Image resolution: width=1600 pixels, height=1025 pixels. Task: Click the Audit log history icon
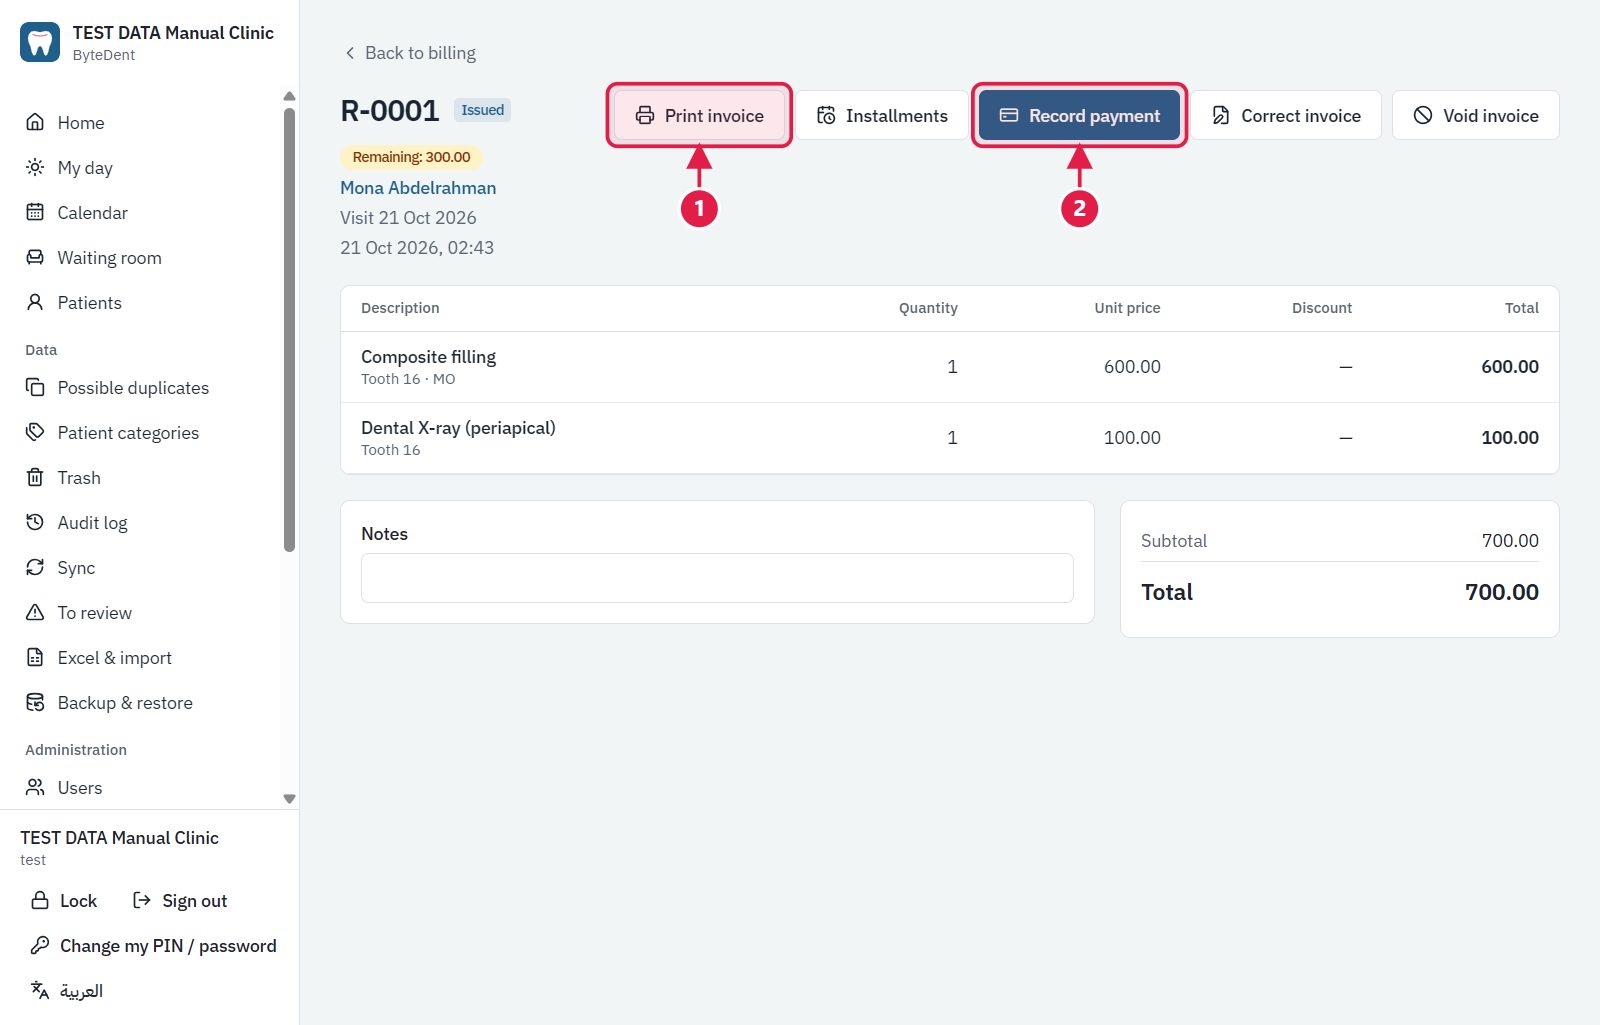[35, 522]
